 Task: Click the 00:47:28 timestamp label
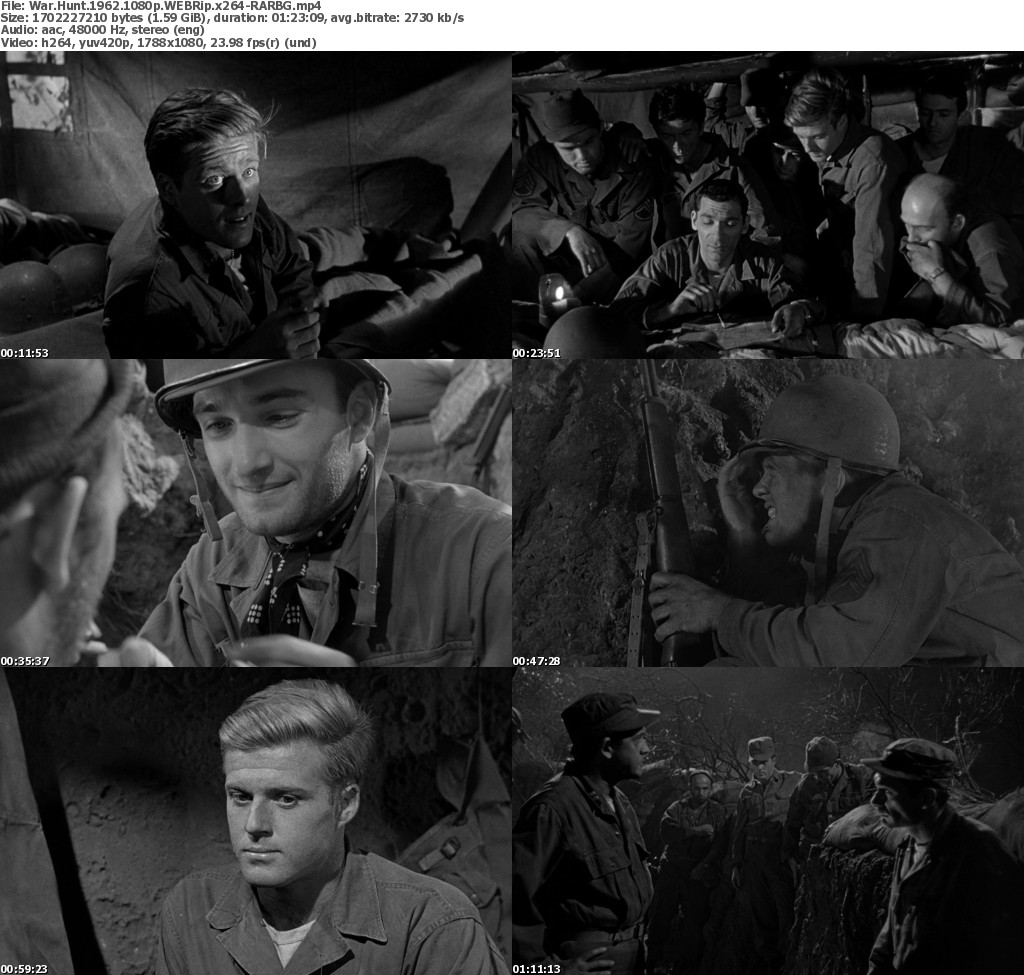537,661
